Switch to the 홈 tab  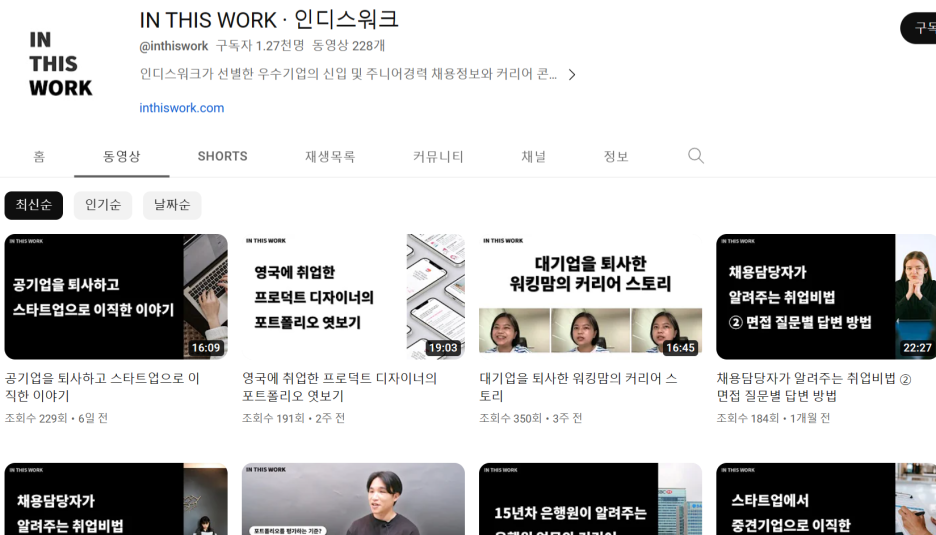39,156
